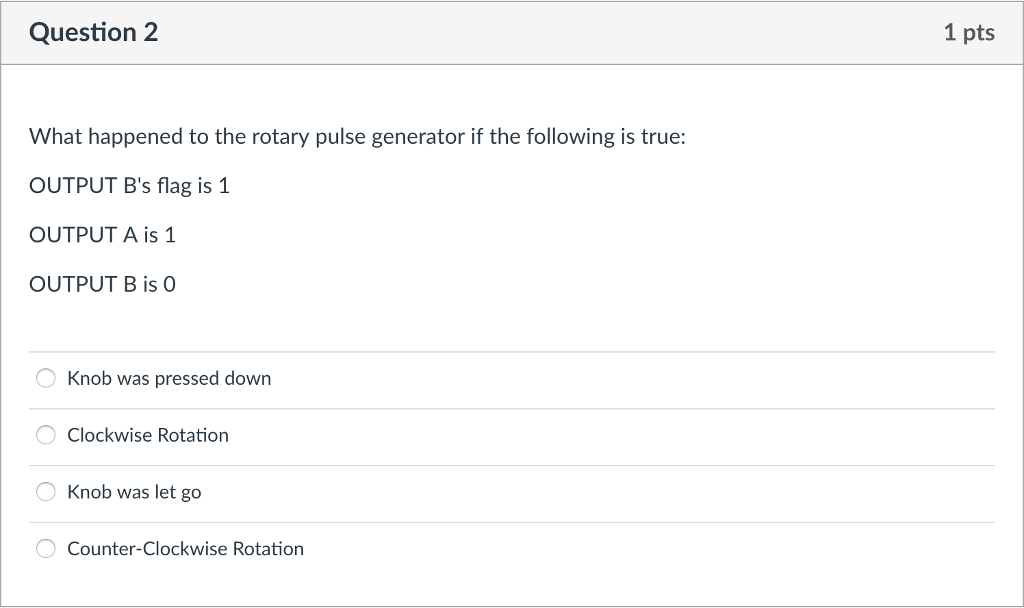The image size is (1024, 608).
Task: Click the question prompt text about rotary pulse generator
Action: click(356, 136)
